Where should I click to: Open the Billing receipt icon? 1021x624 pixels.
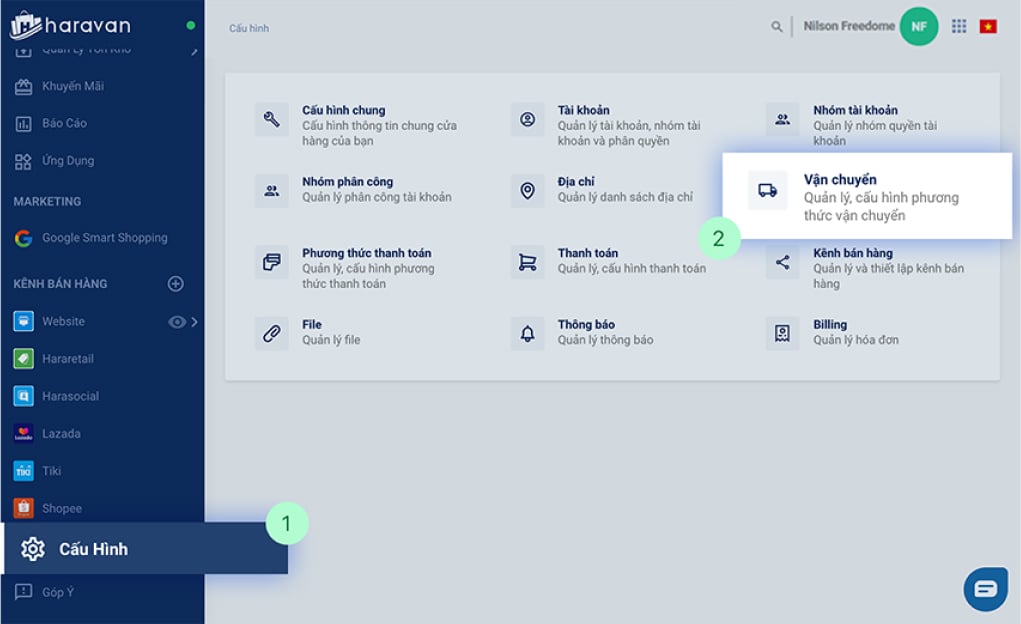tap(783, 333)
